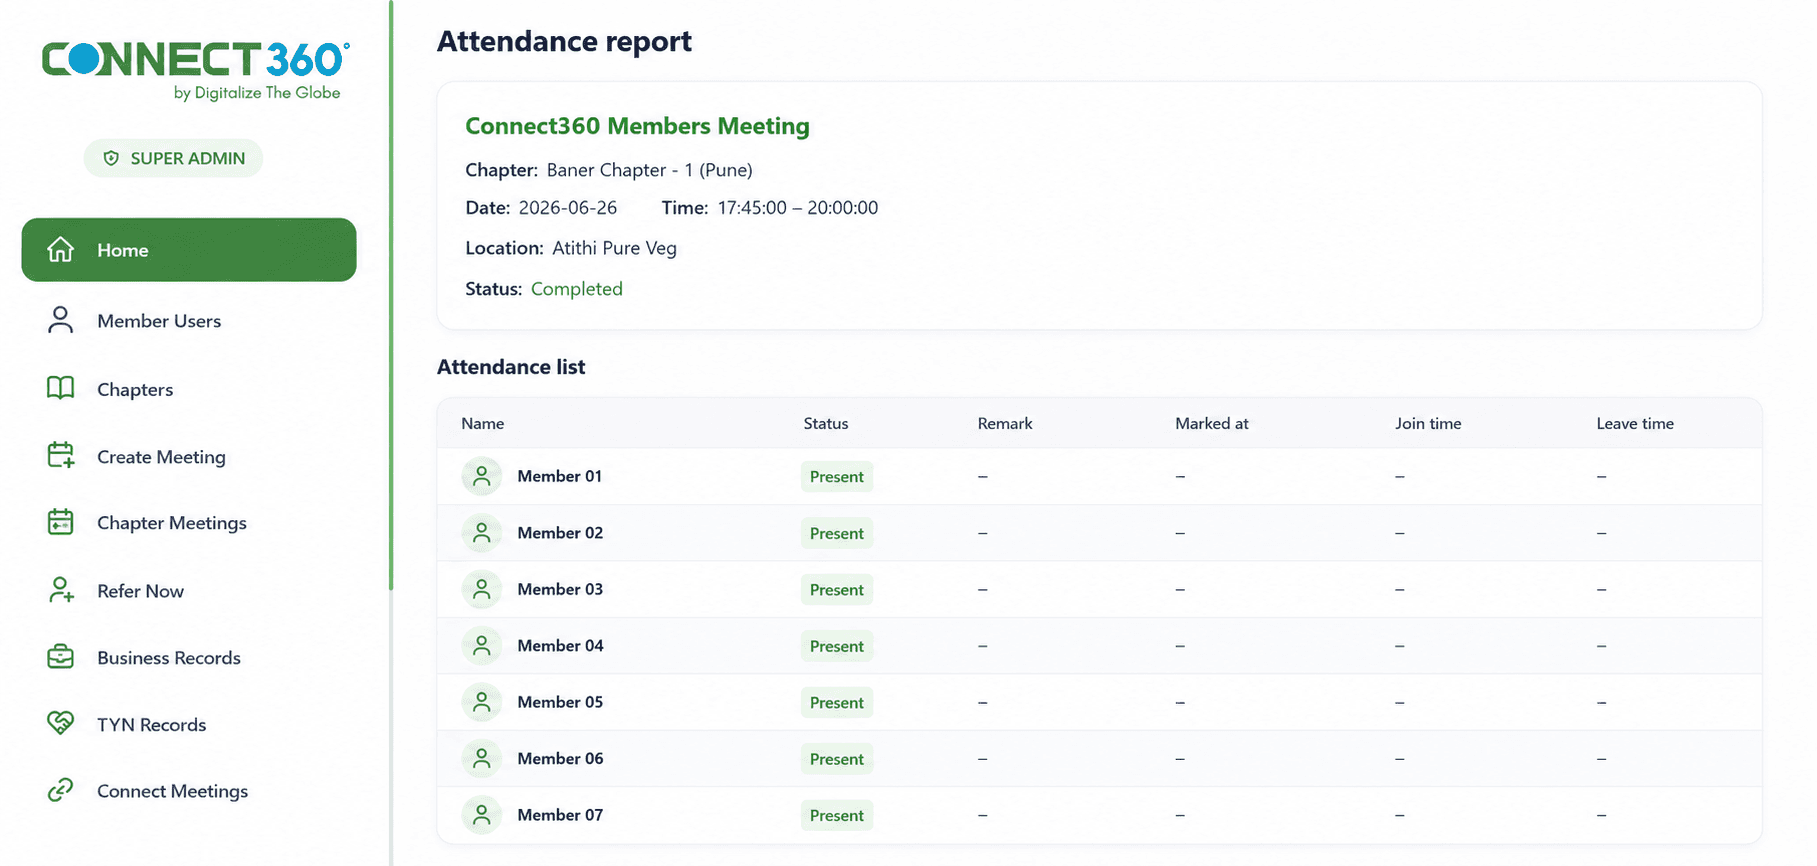The height and width of the screenshot is (866, 1817).
Task: Click the Attendance list heading
Action: tap(511, 367)
